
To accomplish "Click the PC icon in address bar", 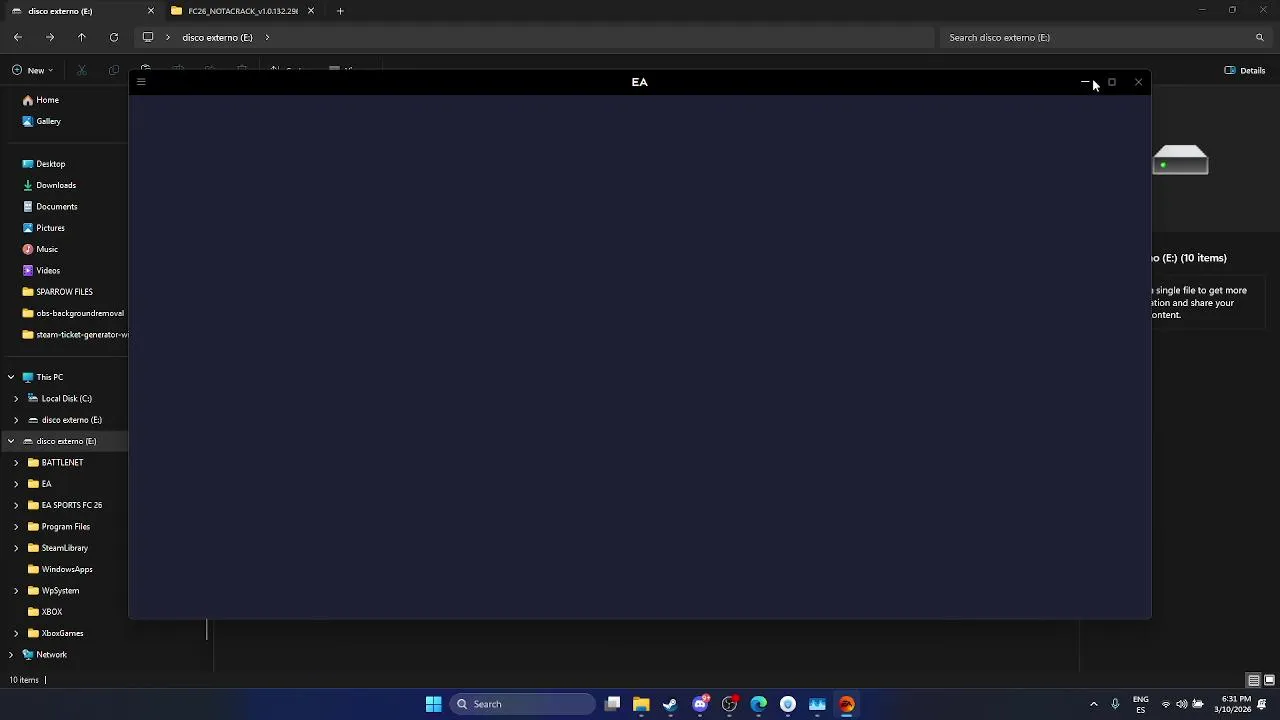I will (148, 37).
